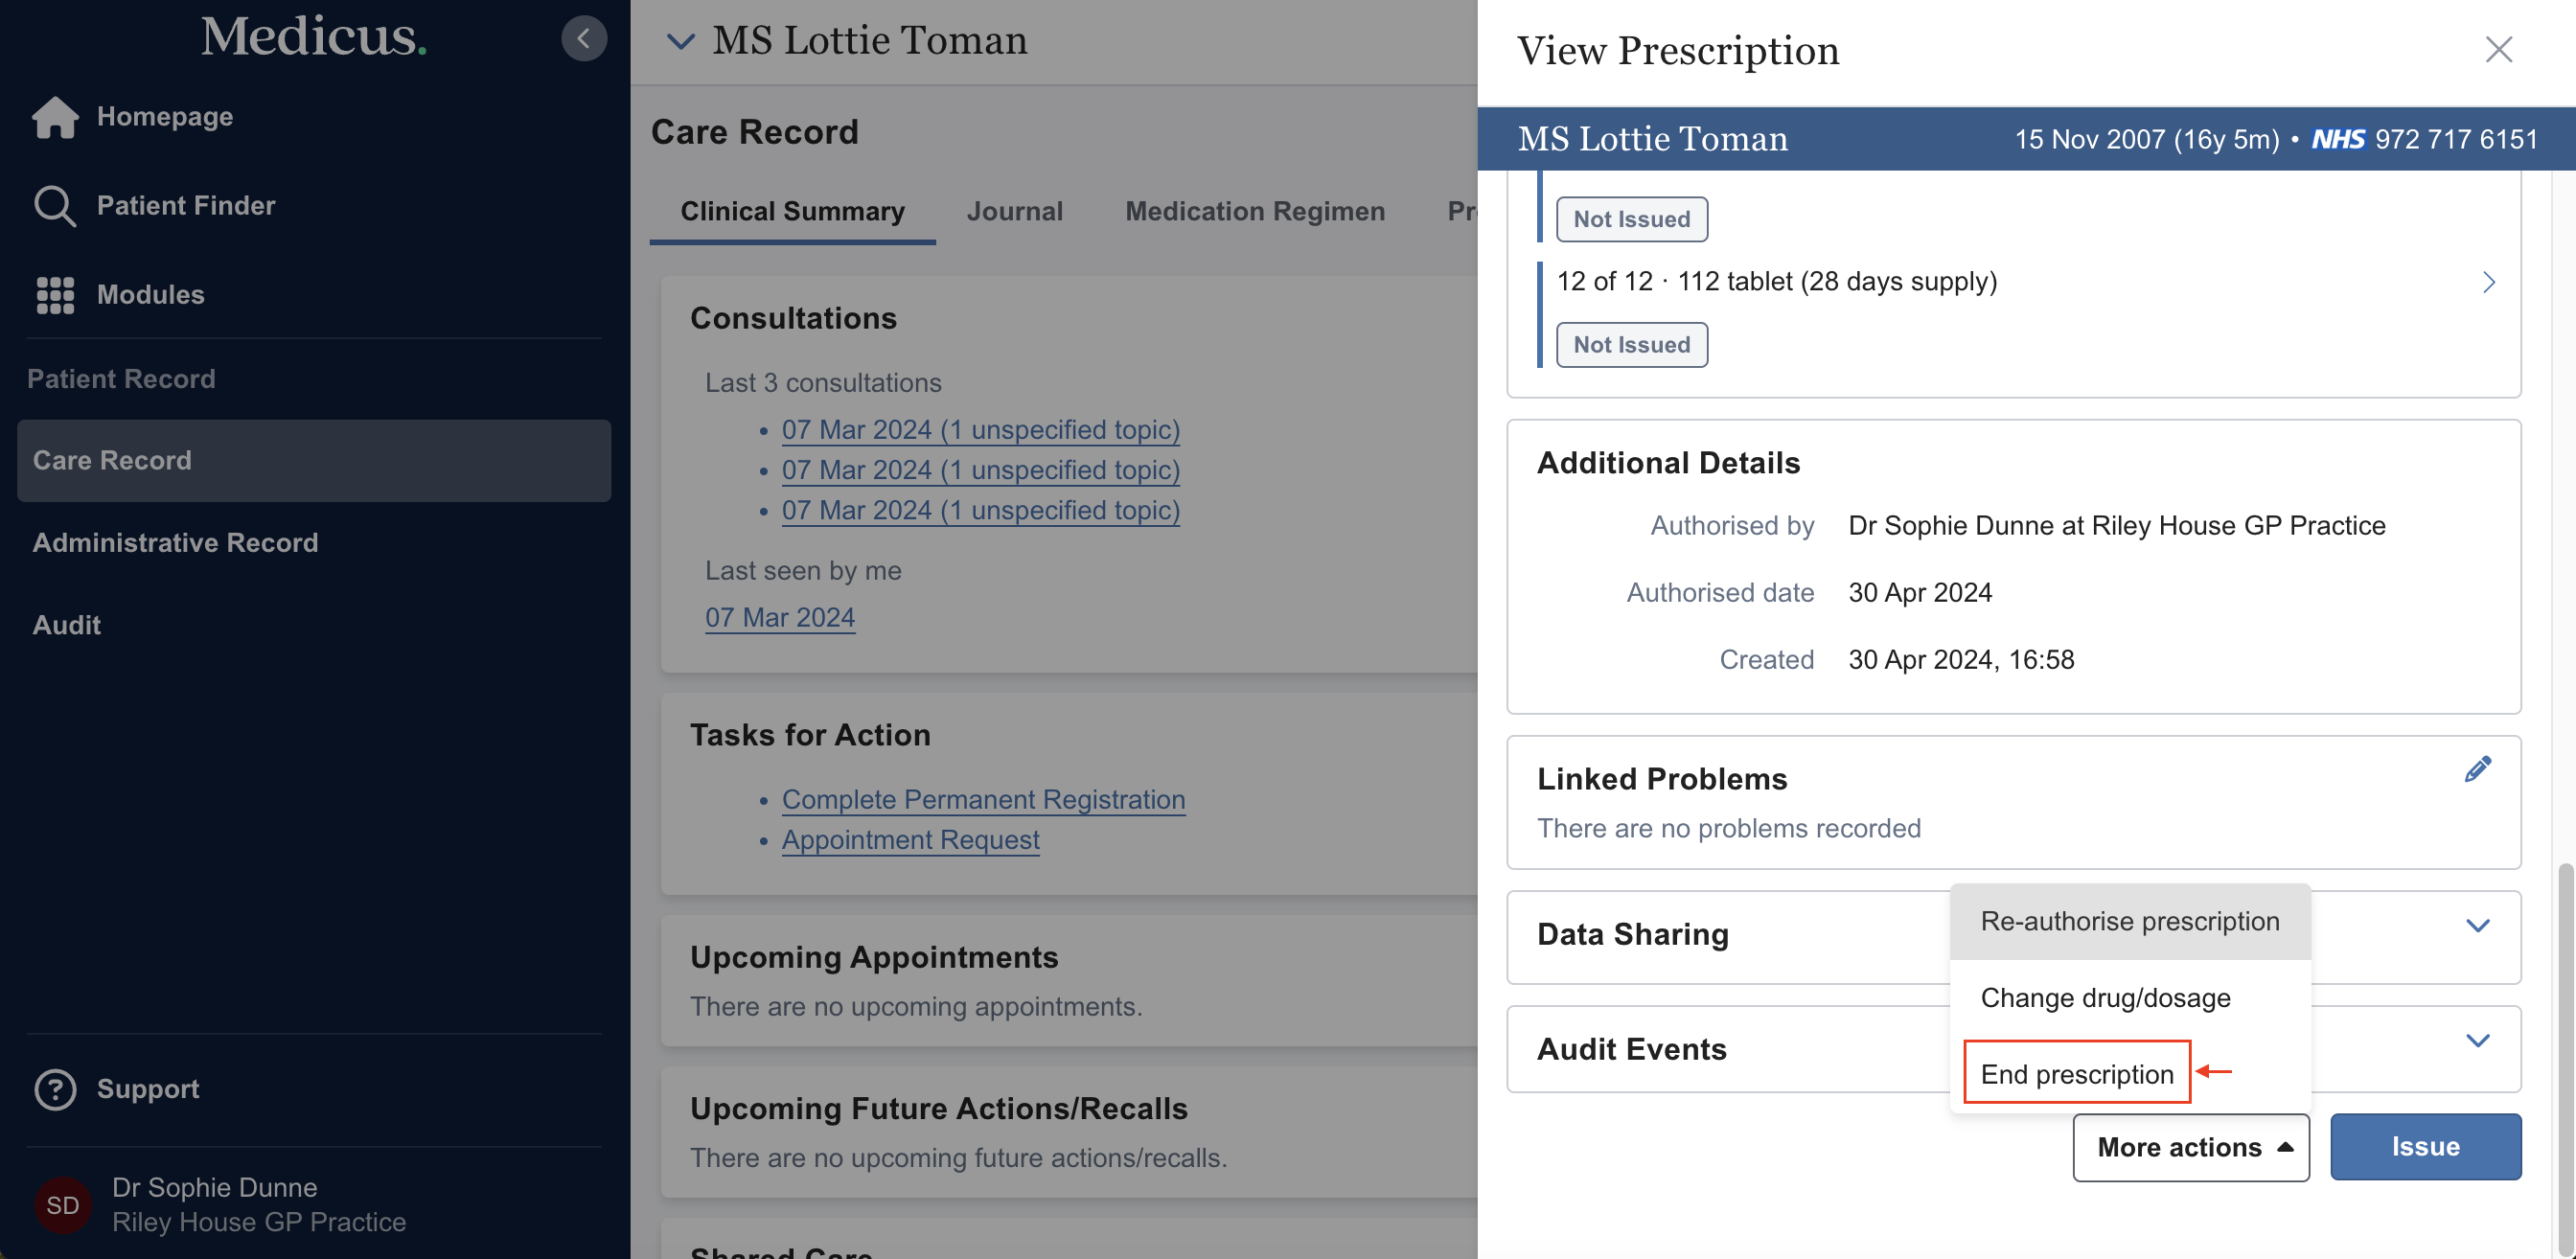This screenshot has width=2576, height=1259.
Task: Select End prescription menu option
Action: click(x=2076, y=1073)
